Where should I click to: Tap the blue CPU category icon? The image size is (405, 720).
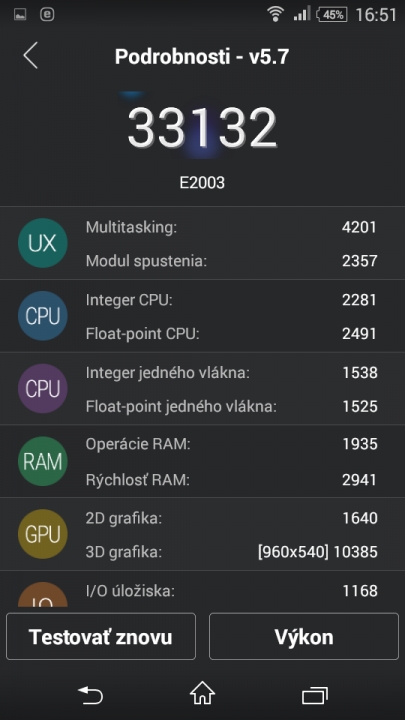[43, 316]
